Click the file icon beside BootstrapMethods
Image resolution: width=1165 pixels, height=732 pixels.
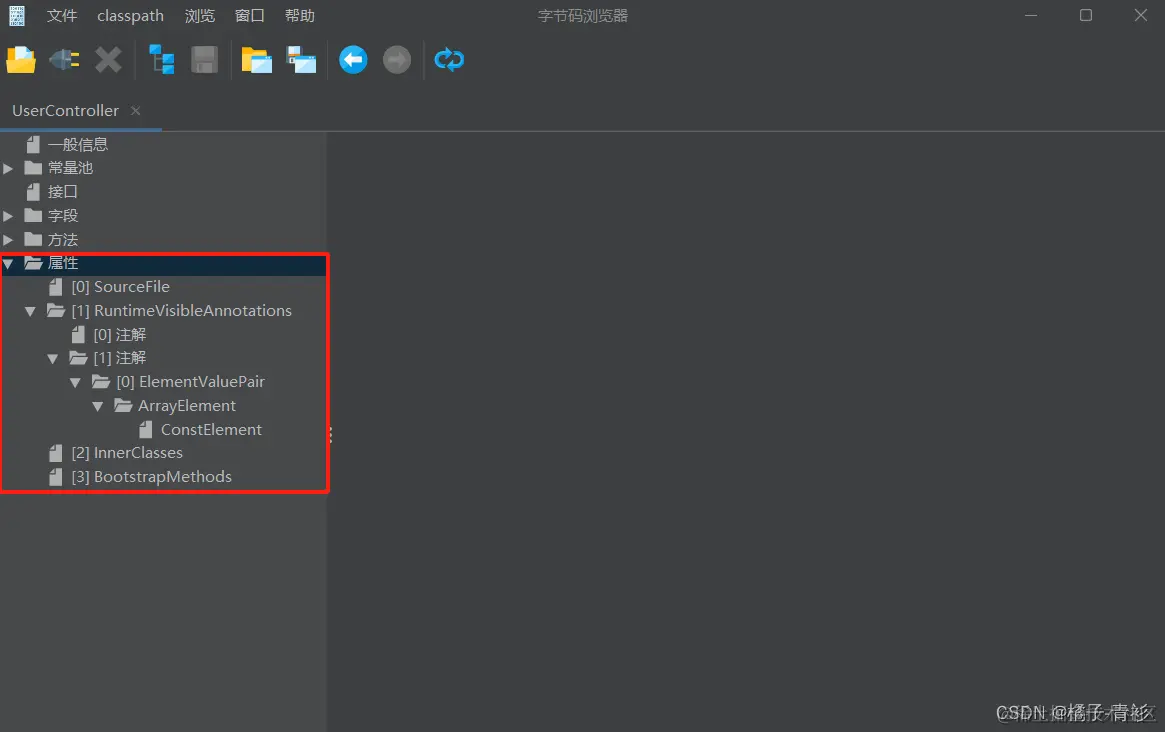coord(56,476)
